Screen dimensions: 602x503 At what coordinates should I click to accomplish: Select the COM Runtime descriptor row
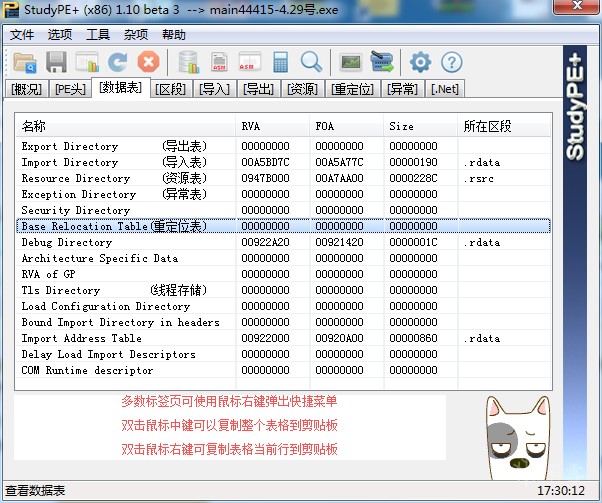click(x=283, y=370)
